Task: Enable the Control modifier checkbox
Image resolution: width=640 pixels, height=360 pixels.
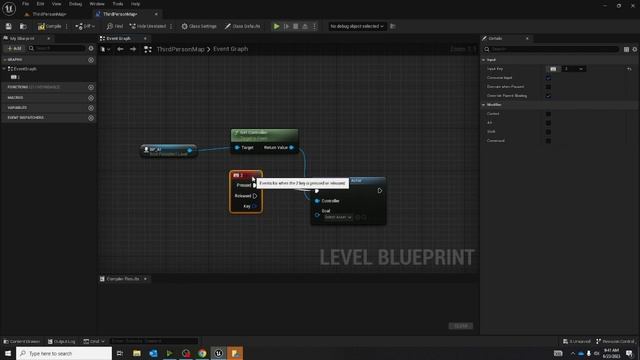Action: (548, 114)
